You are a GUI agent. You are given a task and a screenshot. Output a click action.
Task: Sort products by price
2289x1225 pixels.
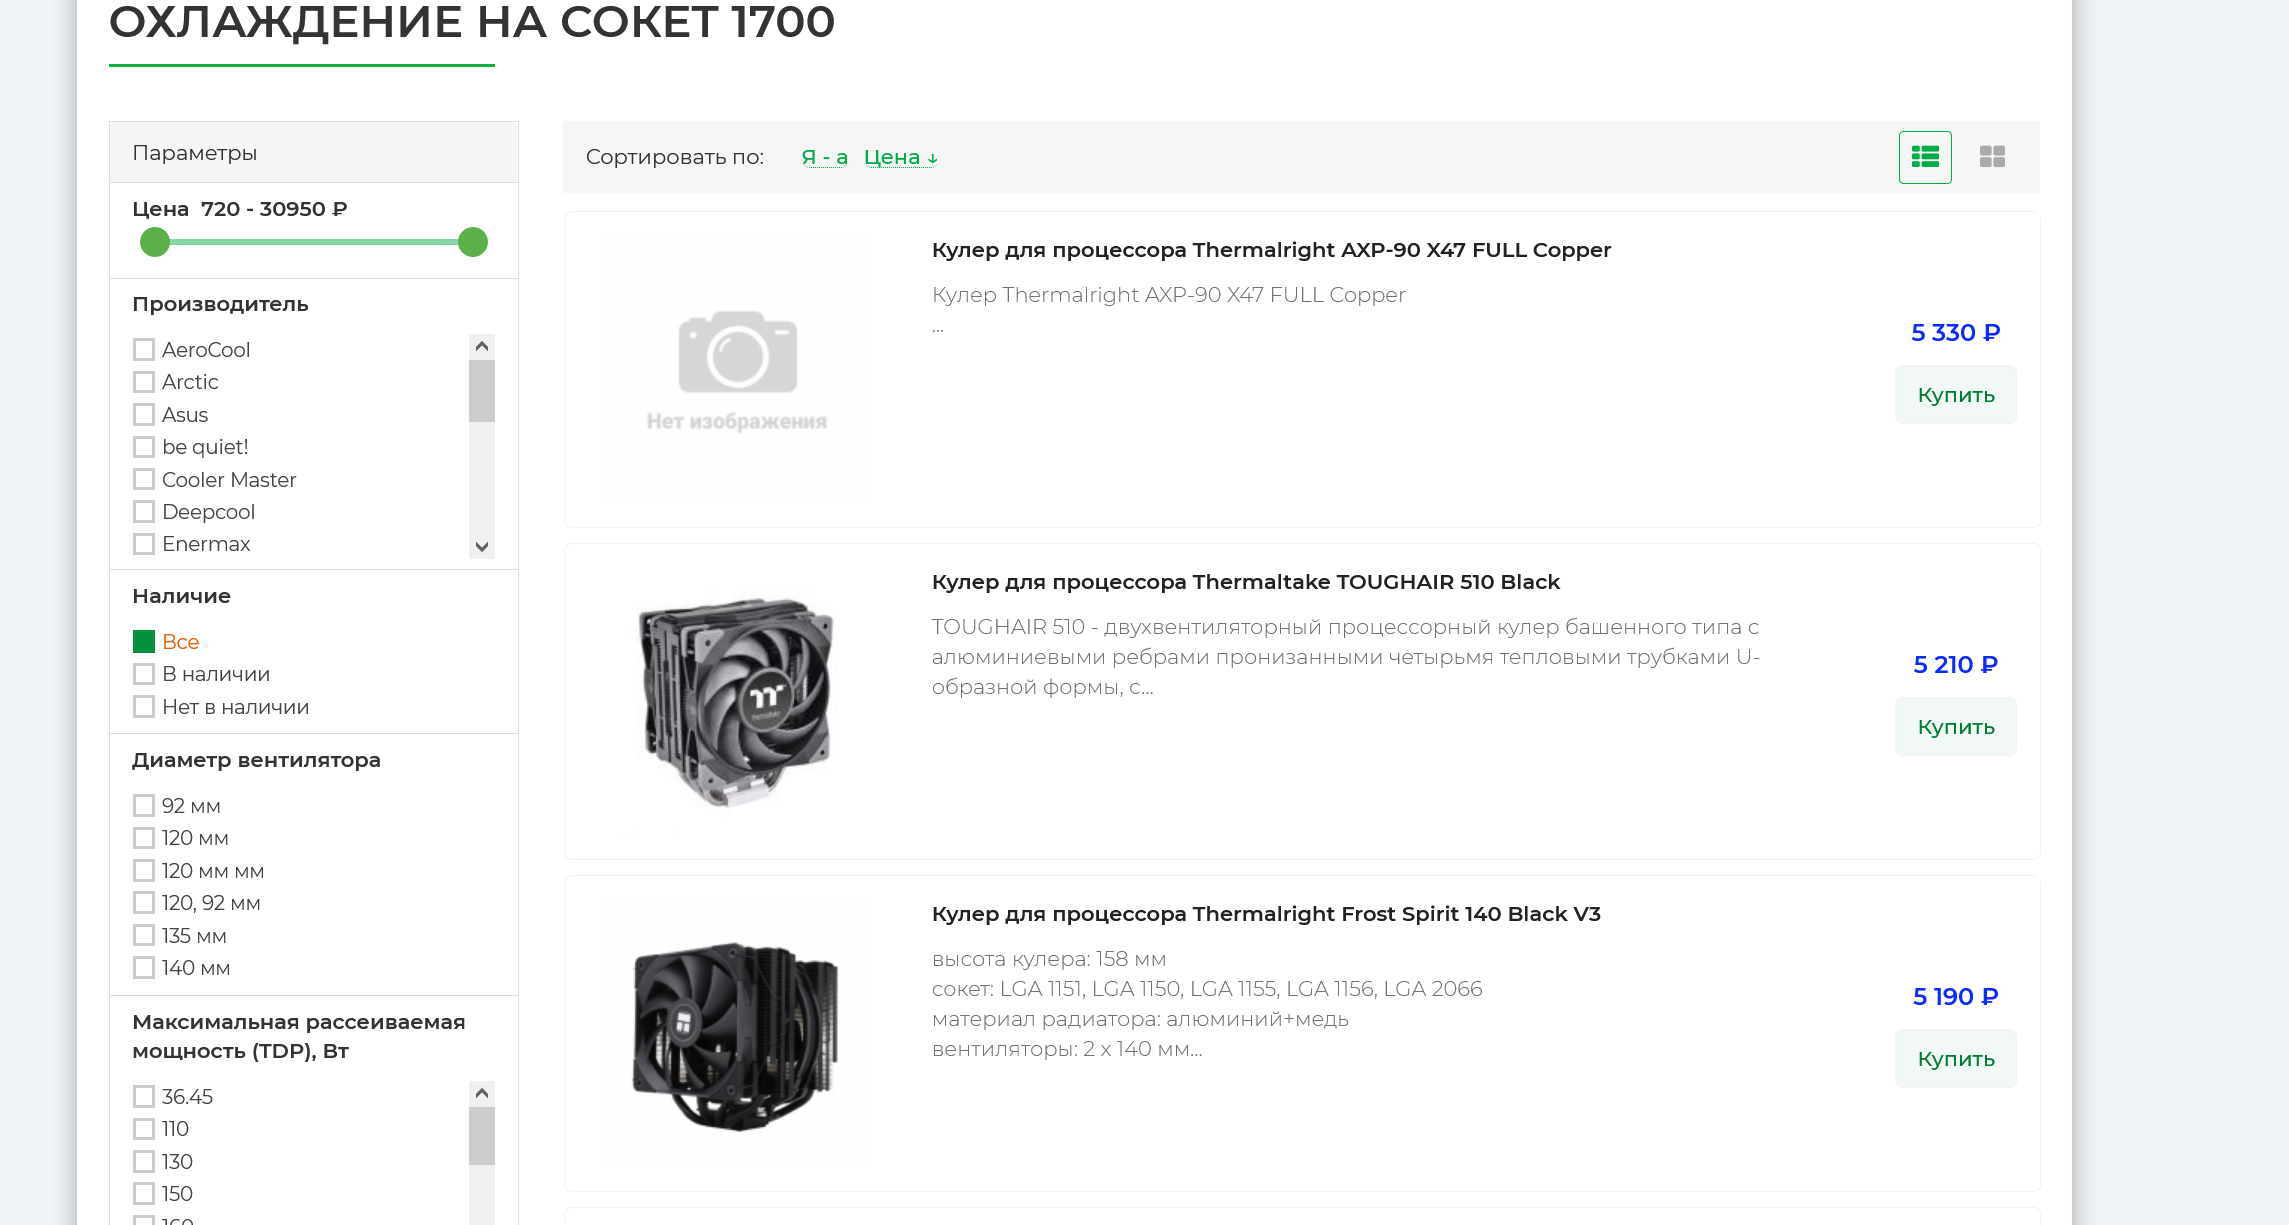(900, 157)
